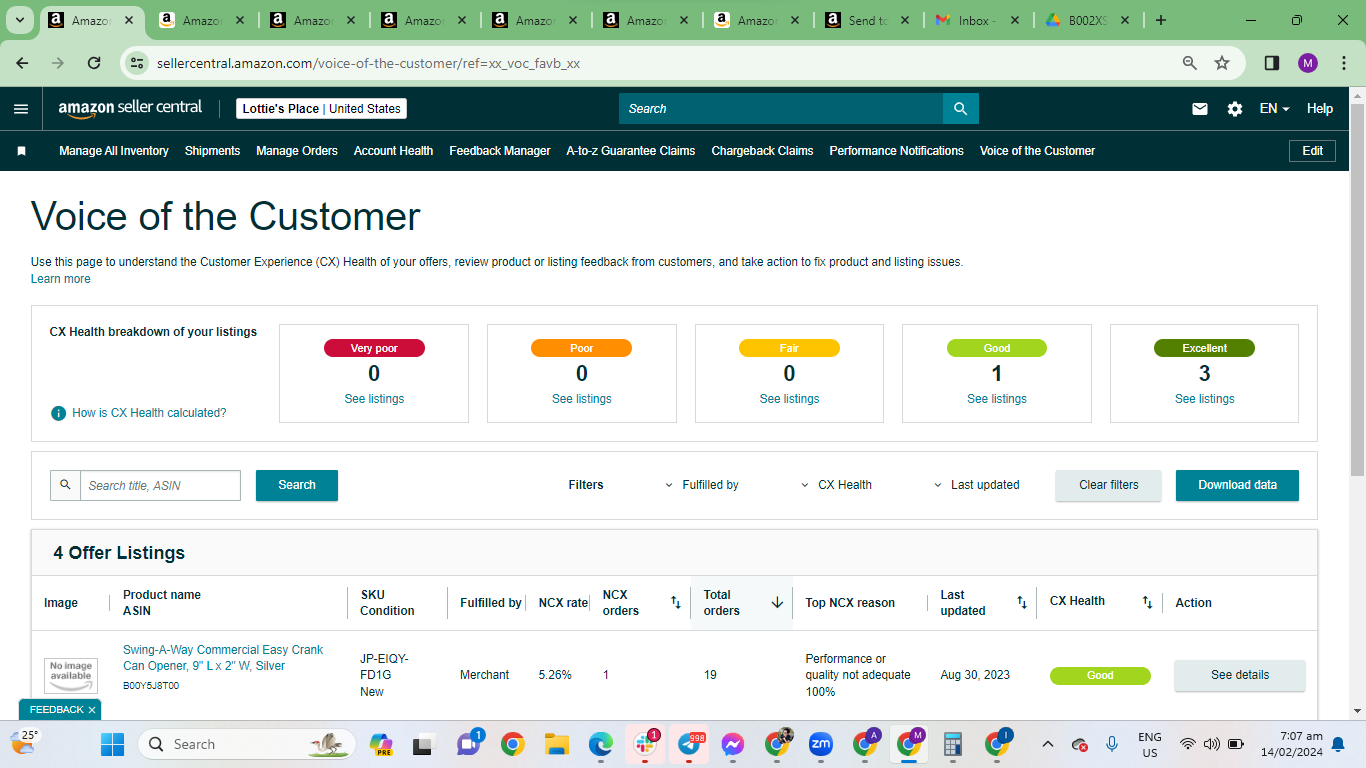Go to Shipments in the favorites bar

click(x=212, y=151)
